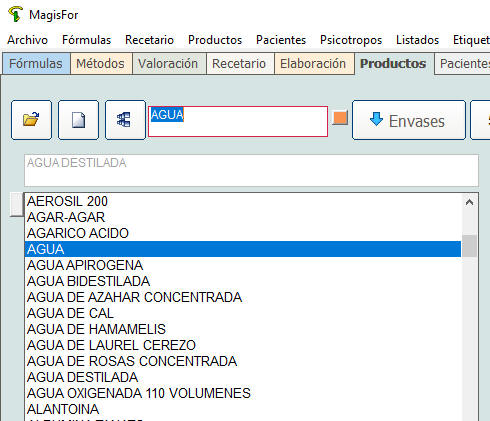Click the new blank document icon button
This screenshot has height=421, width=490.
(x=78, y=120)
